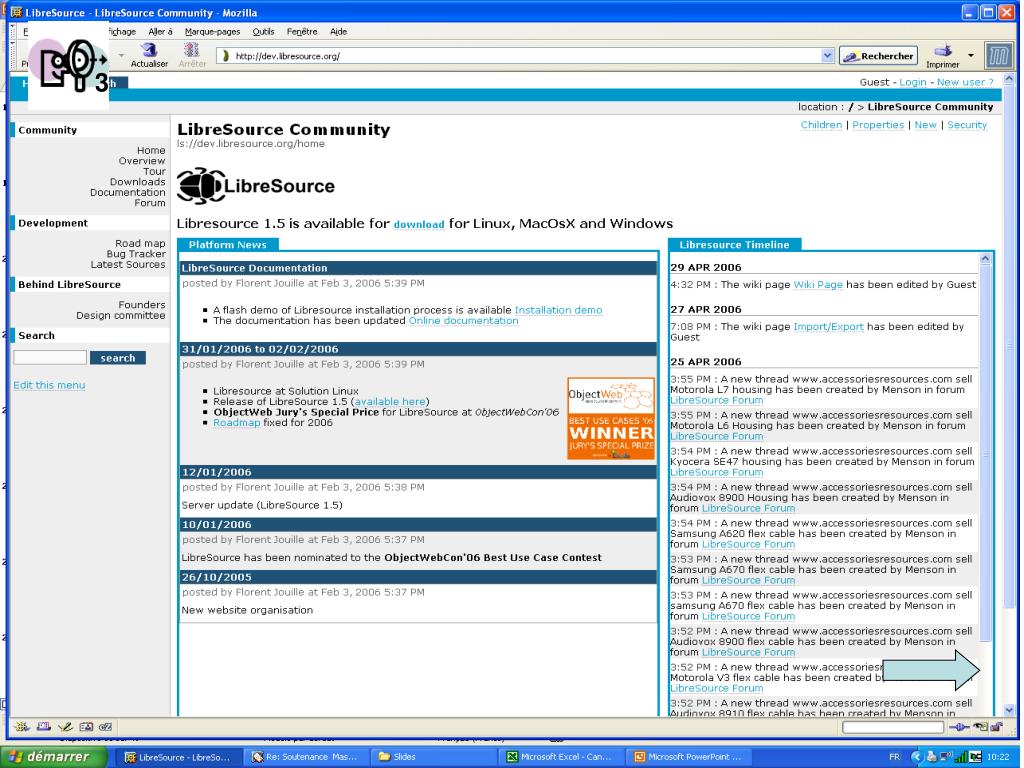Click the blue search button in sidebar
Viewport: 1024px width, 768px height.
(x=118, y=358)
